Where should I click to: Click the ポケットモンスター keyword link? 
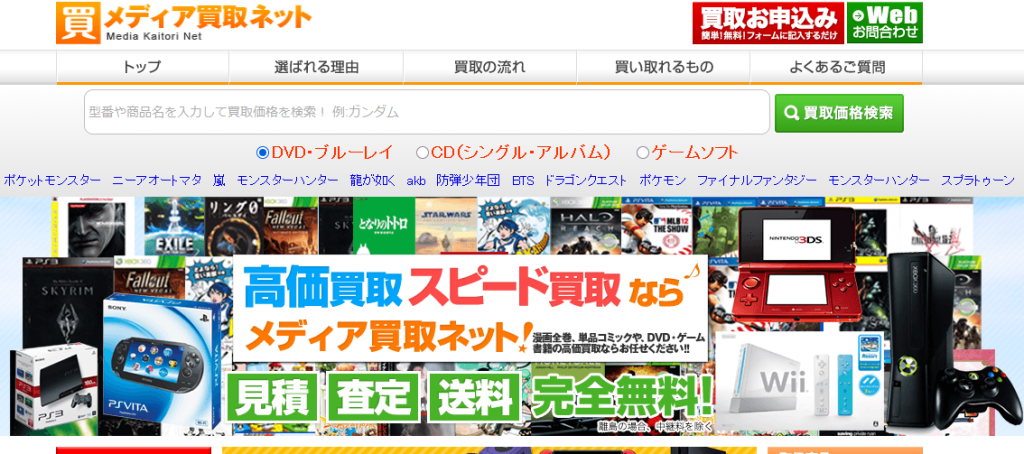[x=52, y=180]
